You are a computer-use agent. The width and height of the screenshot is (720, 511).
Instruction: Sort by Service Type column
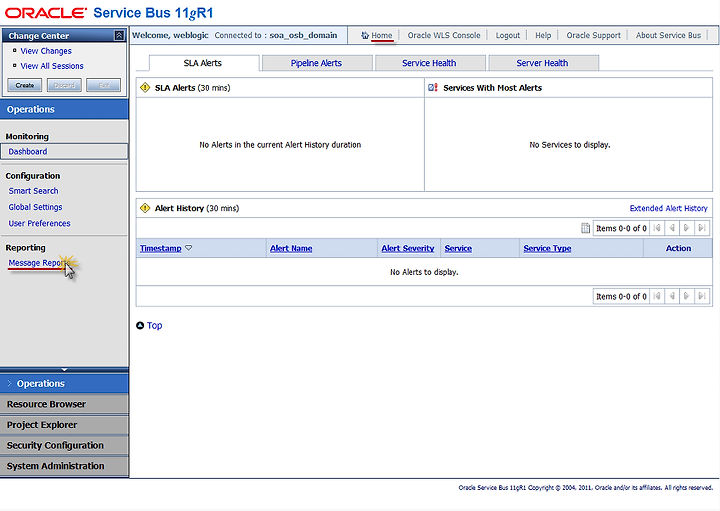[x=547, y=248]
